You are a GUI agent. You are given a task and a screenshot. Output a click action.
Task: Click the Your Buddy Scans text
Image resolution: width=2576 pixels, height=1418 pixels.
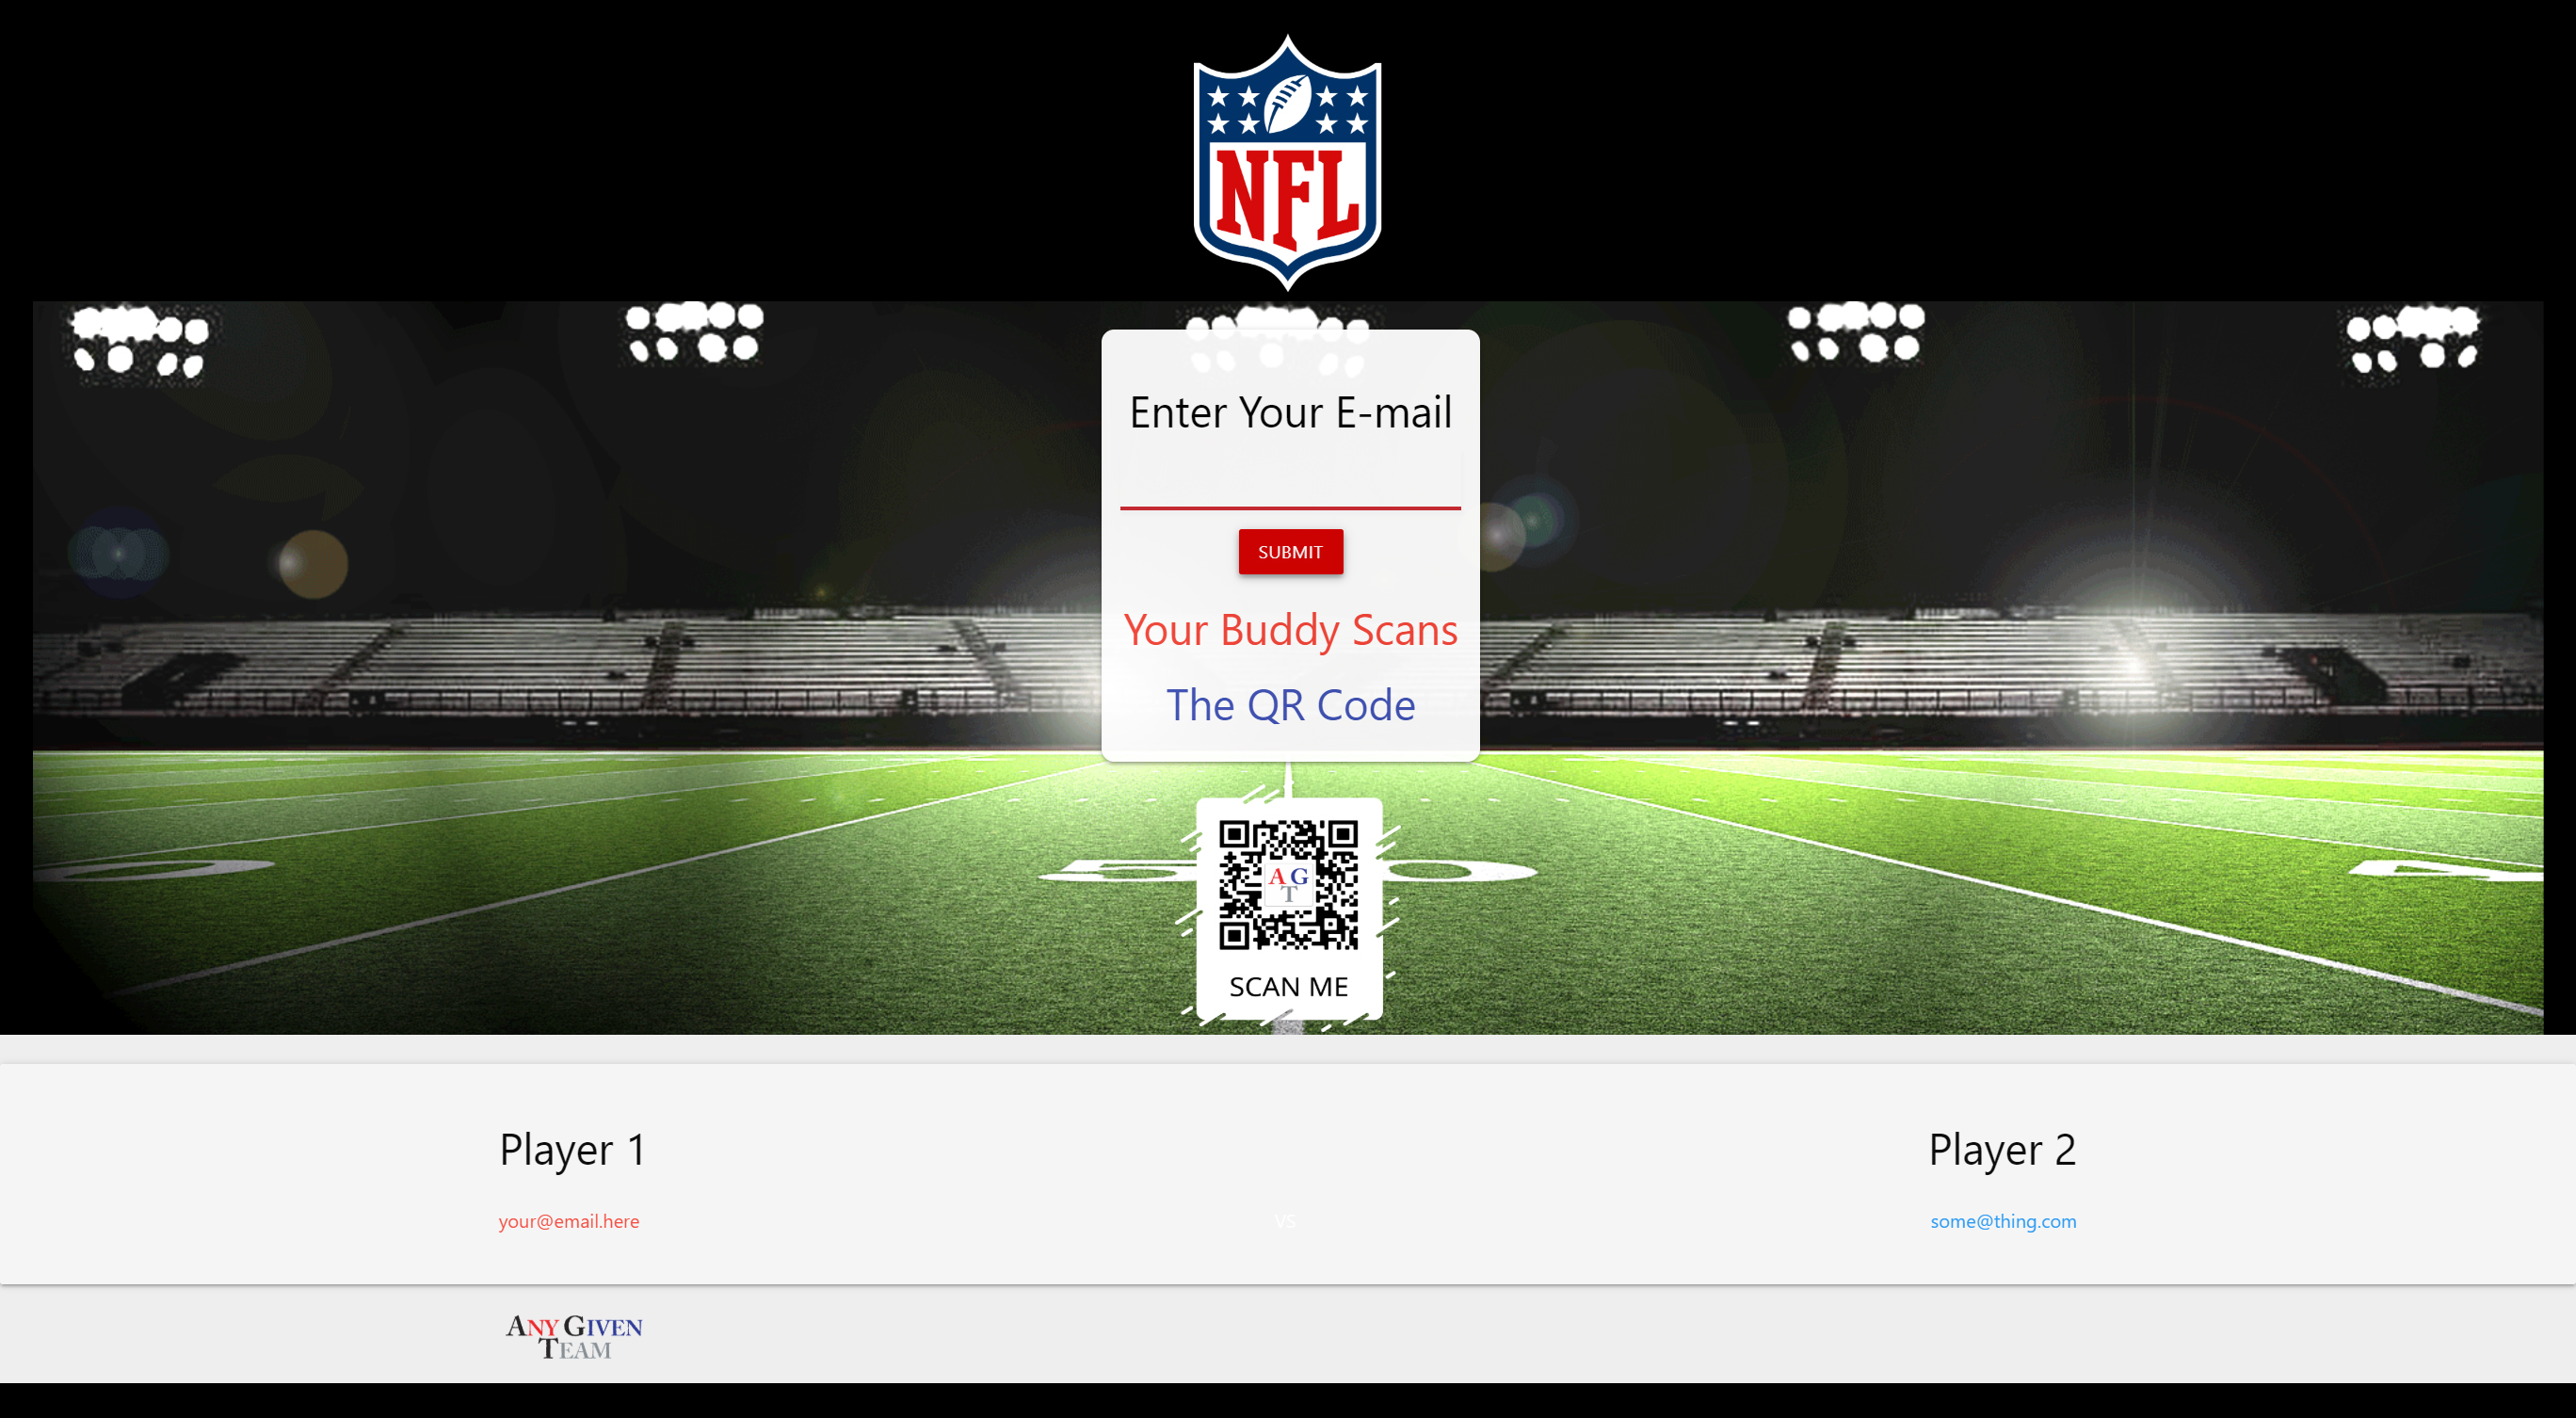(x=1289, y=630)
